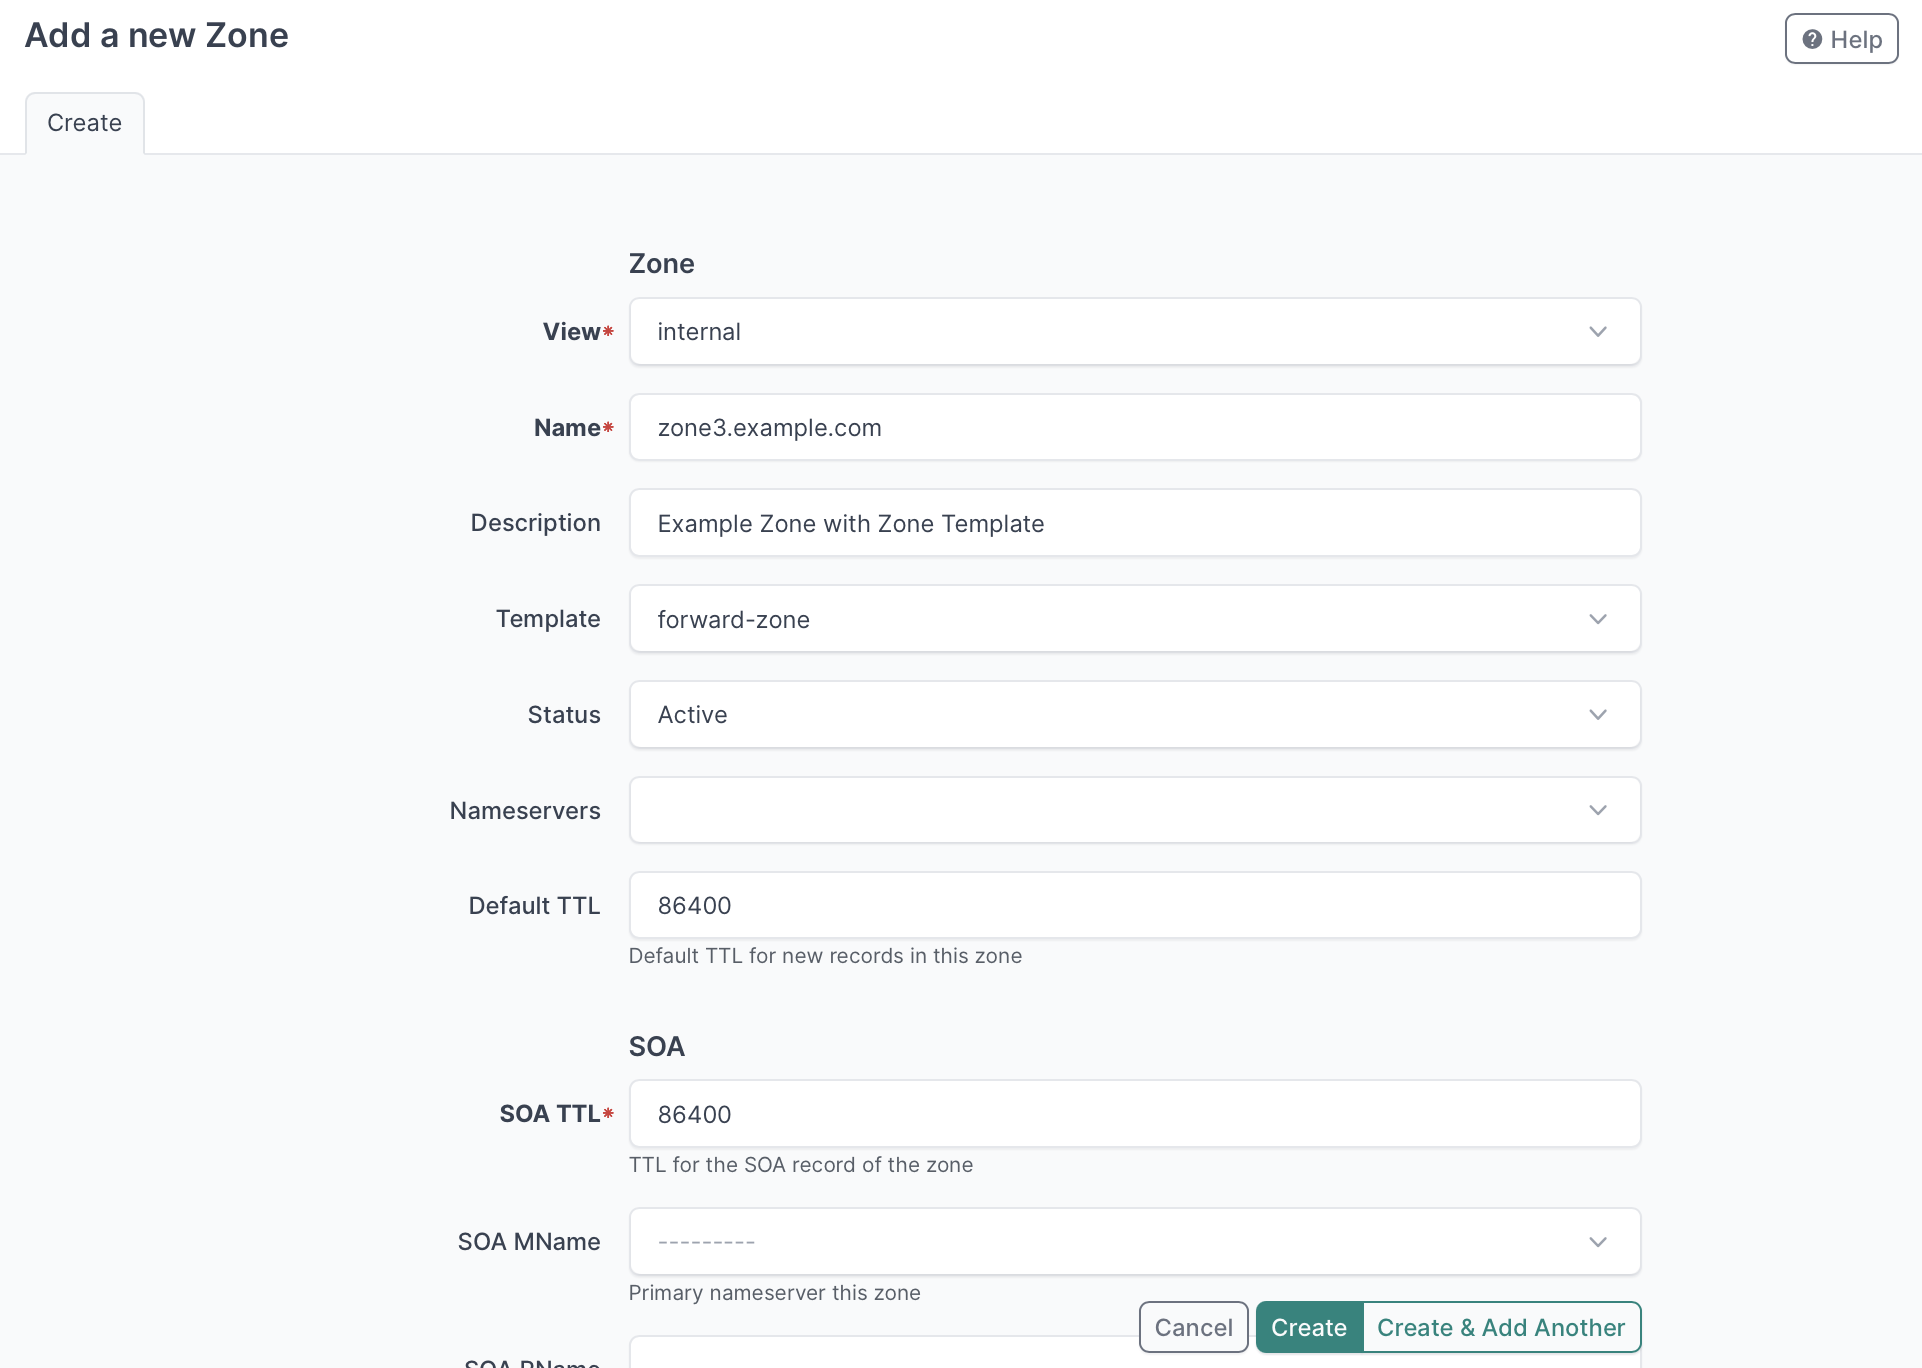Open the Nameservers selection dropdown
1922x1368 pixels.
(1133, 810)
